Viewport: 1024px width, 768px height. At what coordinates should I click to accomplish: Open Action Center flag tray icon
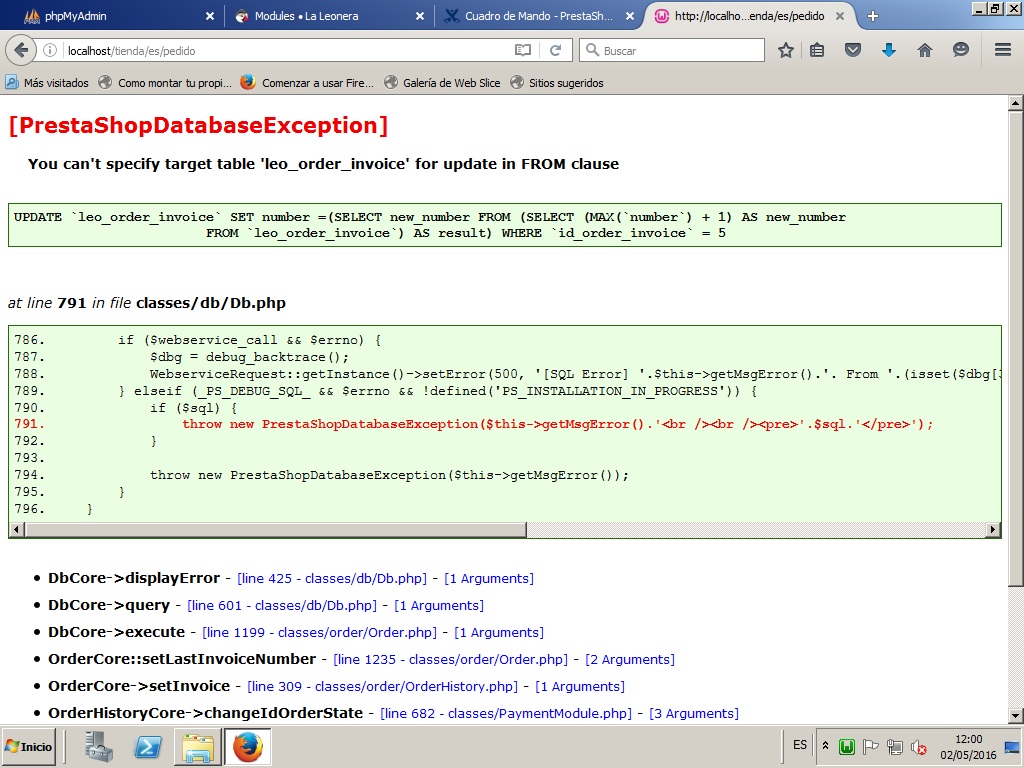[x=871, y=746]
